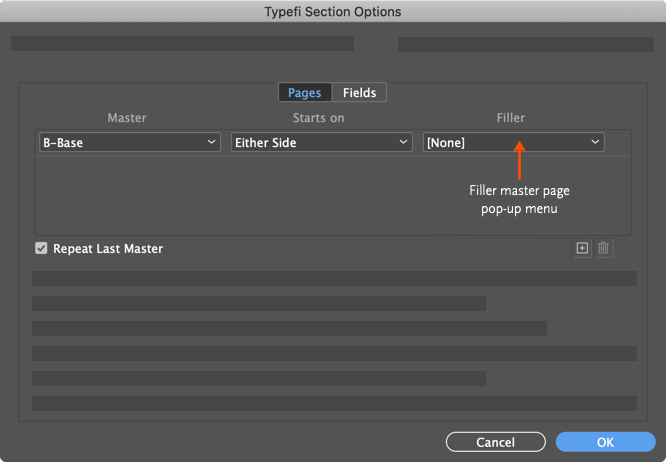The height and width of the screenshot is (462, 666).
Task: Delete the selected master row
Action: pyautogui.click(x=604, y=248)
